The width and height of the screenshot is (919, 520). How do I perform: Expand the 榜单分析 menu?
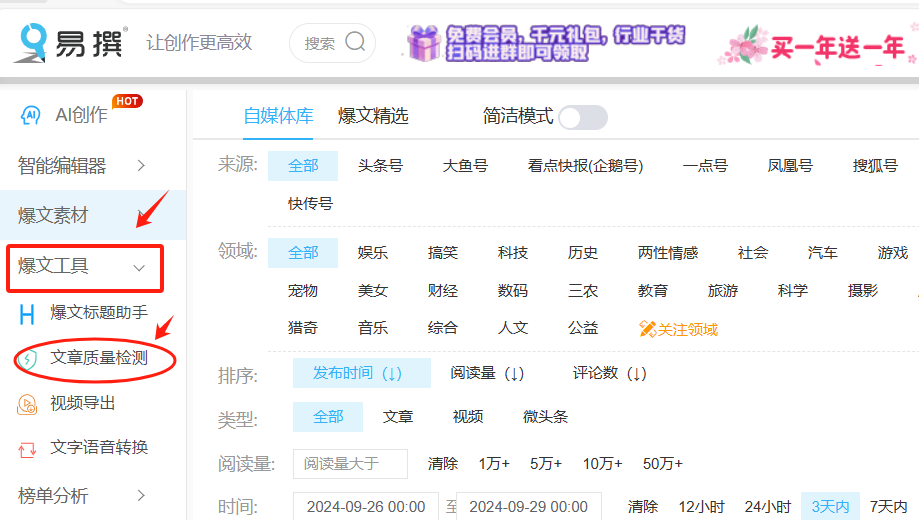click(x=141, y=495)
